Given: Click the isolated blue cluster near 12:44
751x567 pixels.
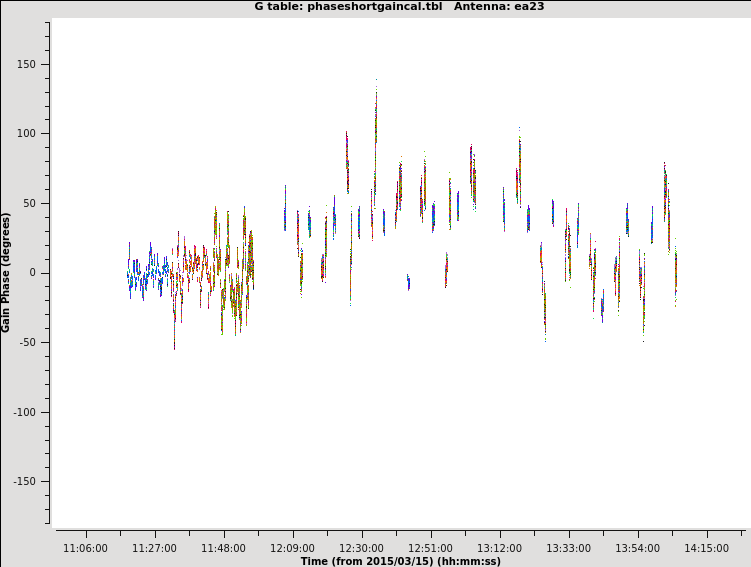Looking at the screenshot, I should tap(408, 282).
